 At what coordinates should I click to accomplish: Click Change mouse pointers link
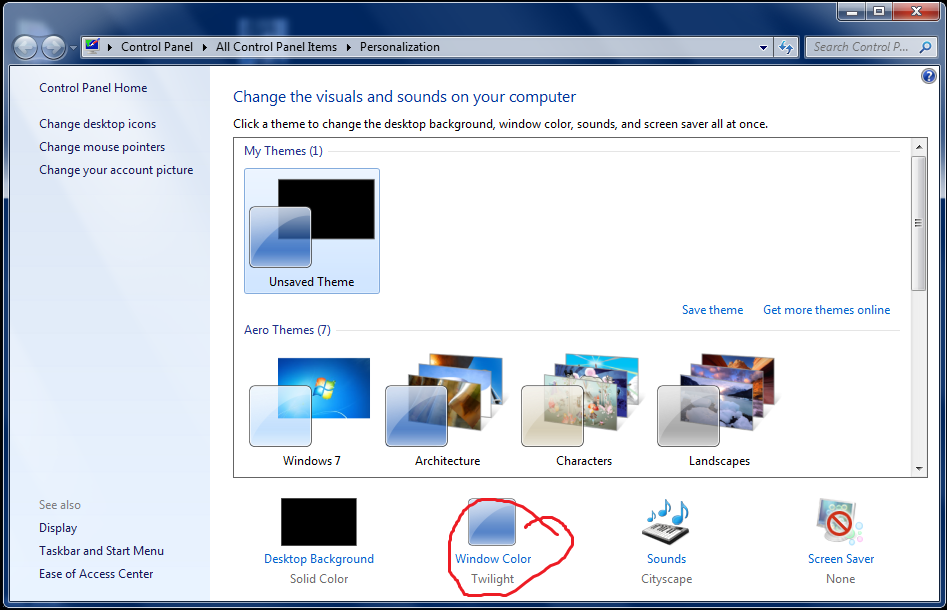click(102, 147)
